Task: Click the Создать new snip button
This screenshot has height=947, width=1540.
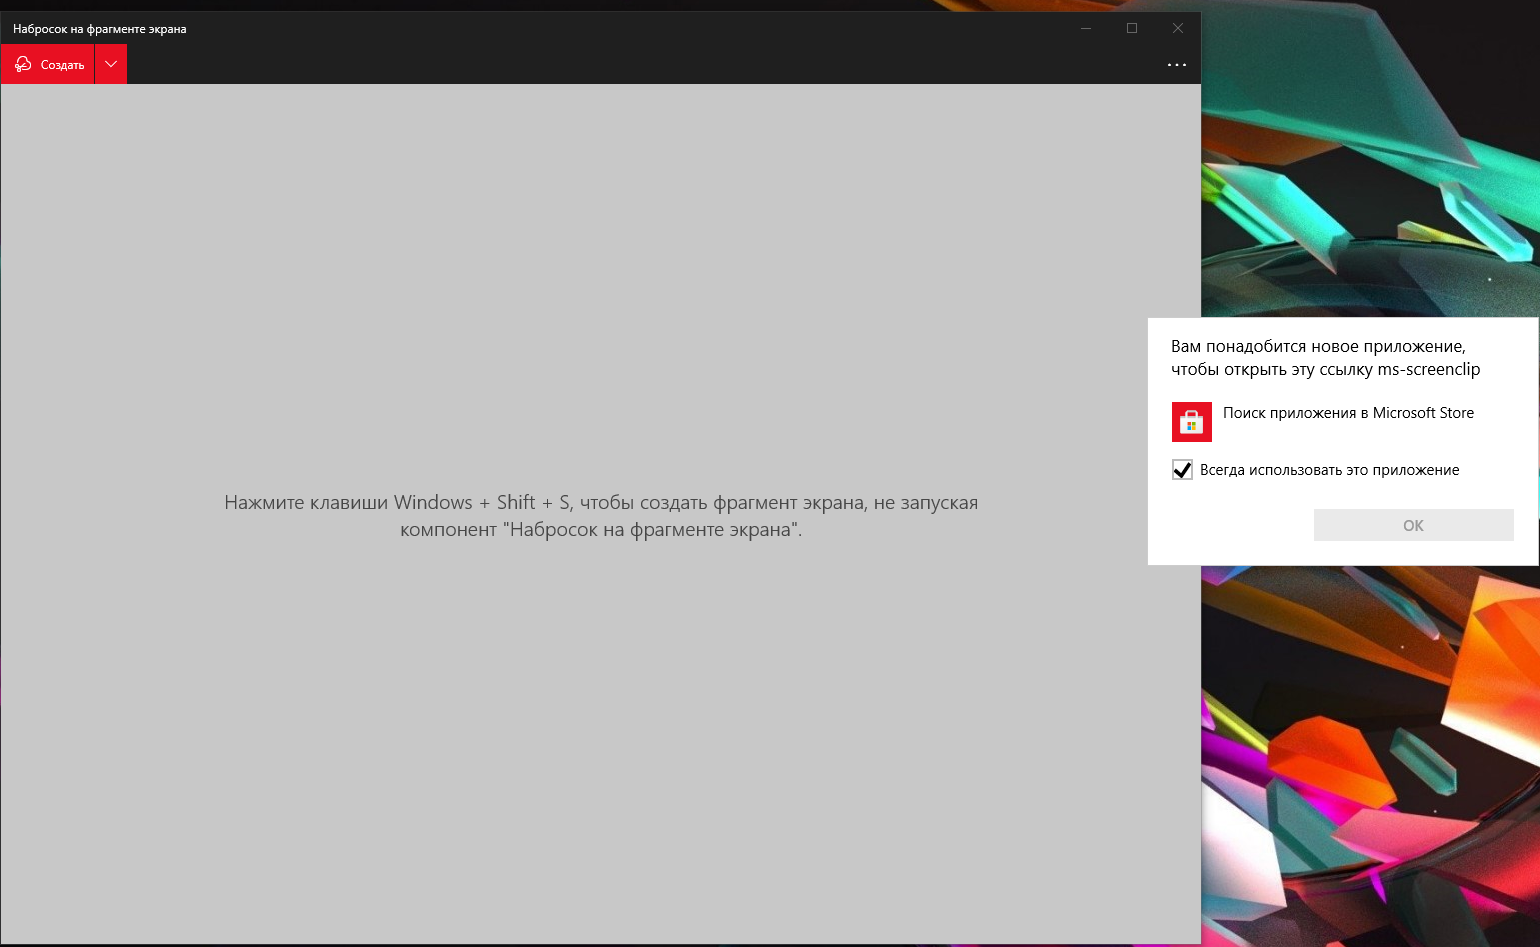Action: (48, 64)
